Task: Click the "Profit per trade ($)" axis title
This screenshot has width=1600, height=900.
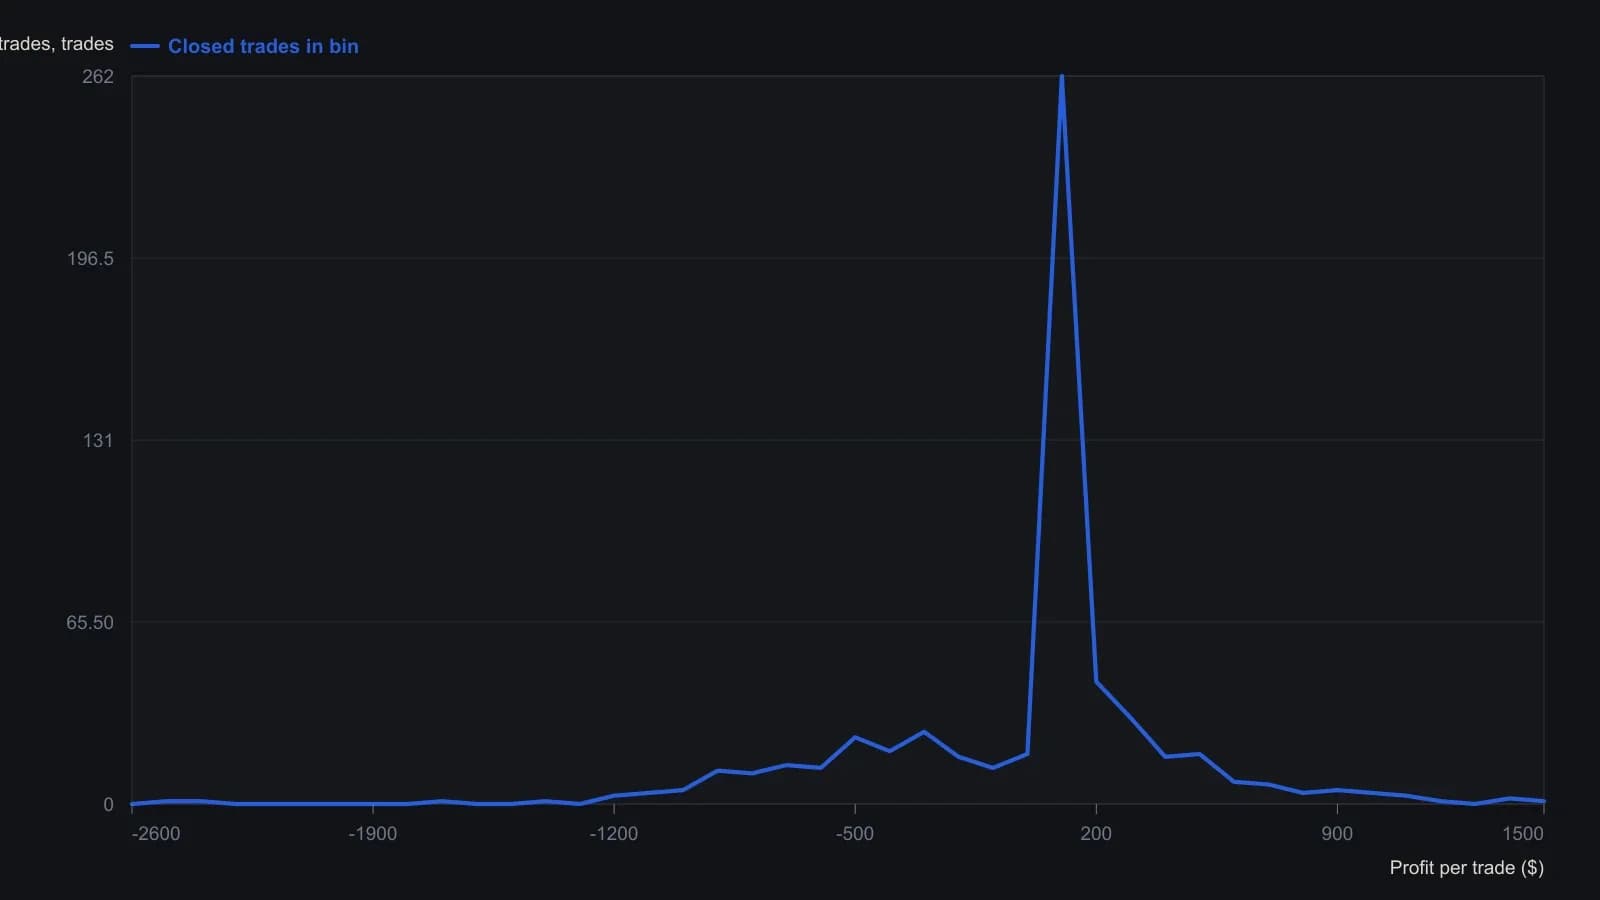Action: 1467,868
